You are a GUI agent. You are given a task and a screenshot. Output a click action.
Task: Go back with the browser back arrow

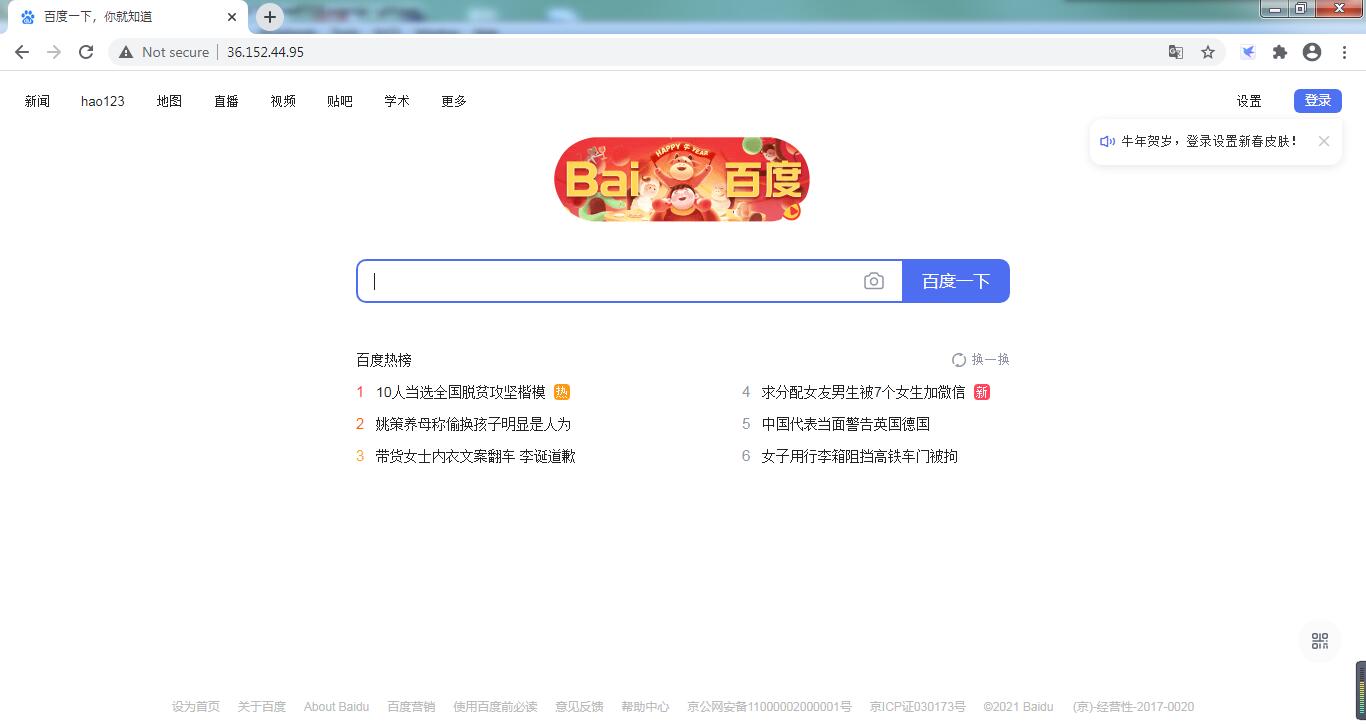coord(22,52)
